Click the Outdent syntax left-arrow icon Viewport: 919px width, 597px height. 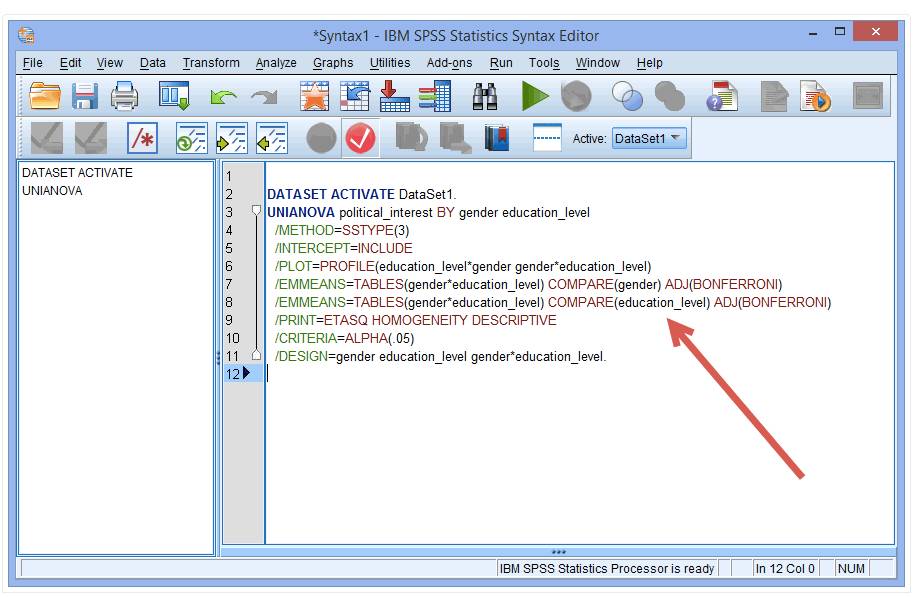(x=272, y=138)
